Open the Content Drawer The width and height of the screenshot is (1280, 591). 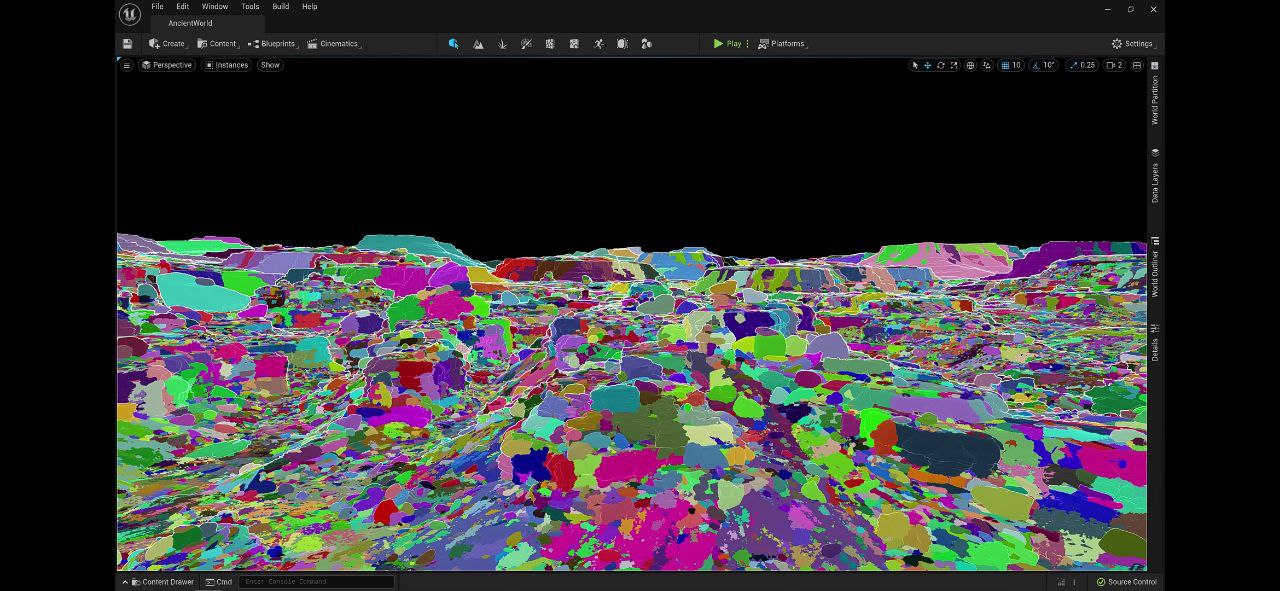(x=159, y=582)
